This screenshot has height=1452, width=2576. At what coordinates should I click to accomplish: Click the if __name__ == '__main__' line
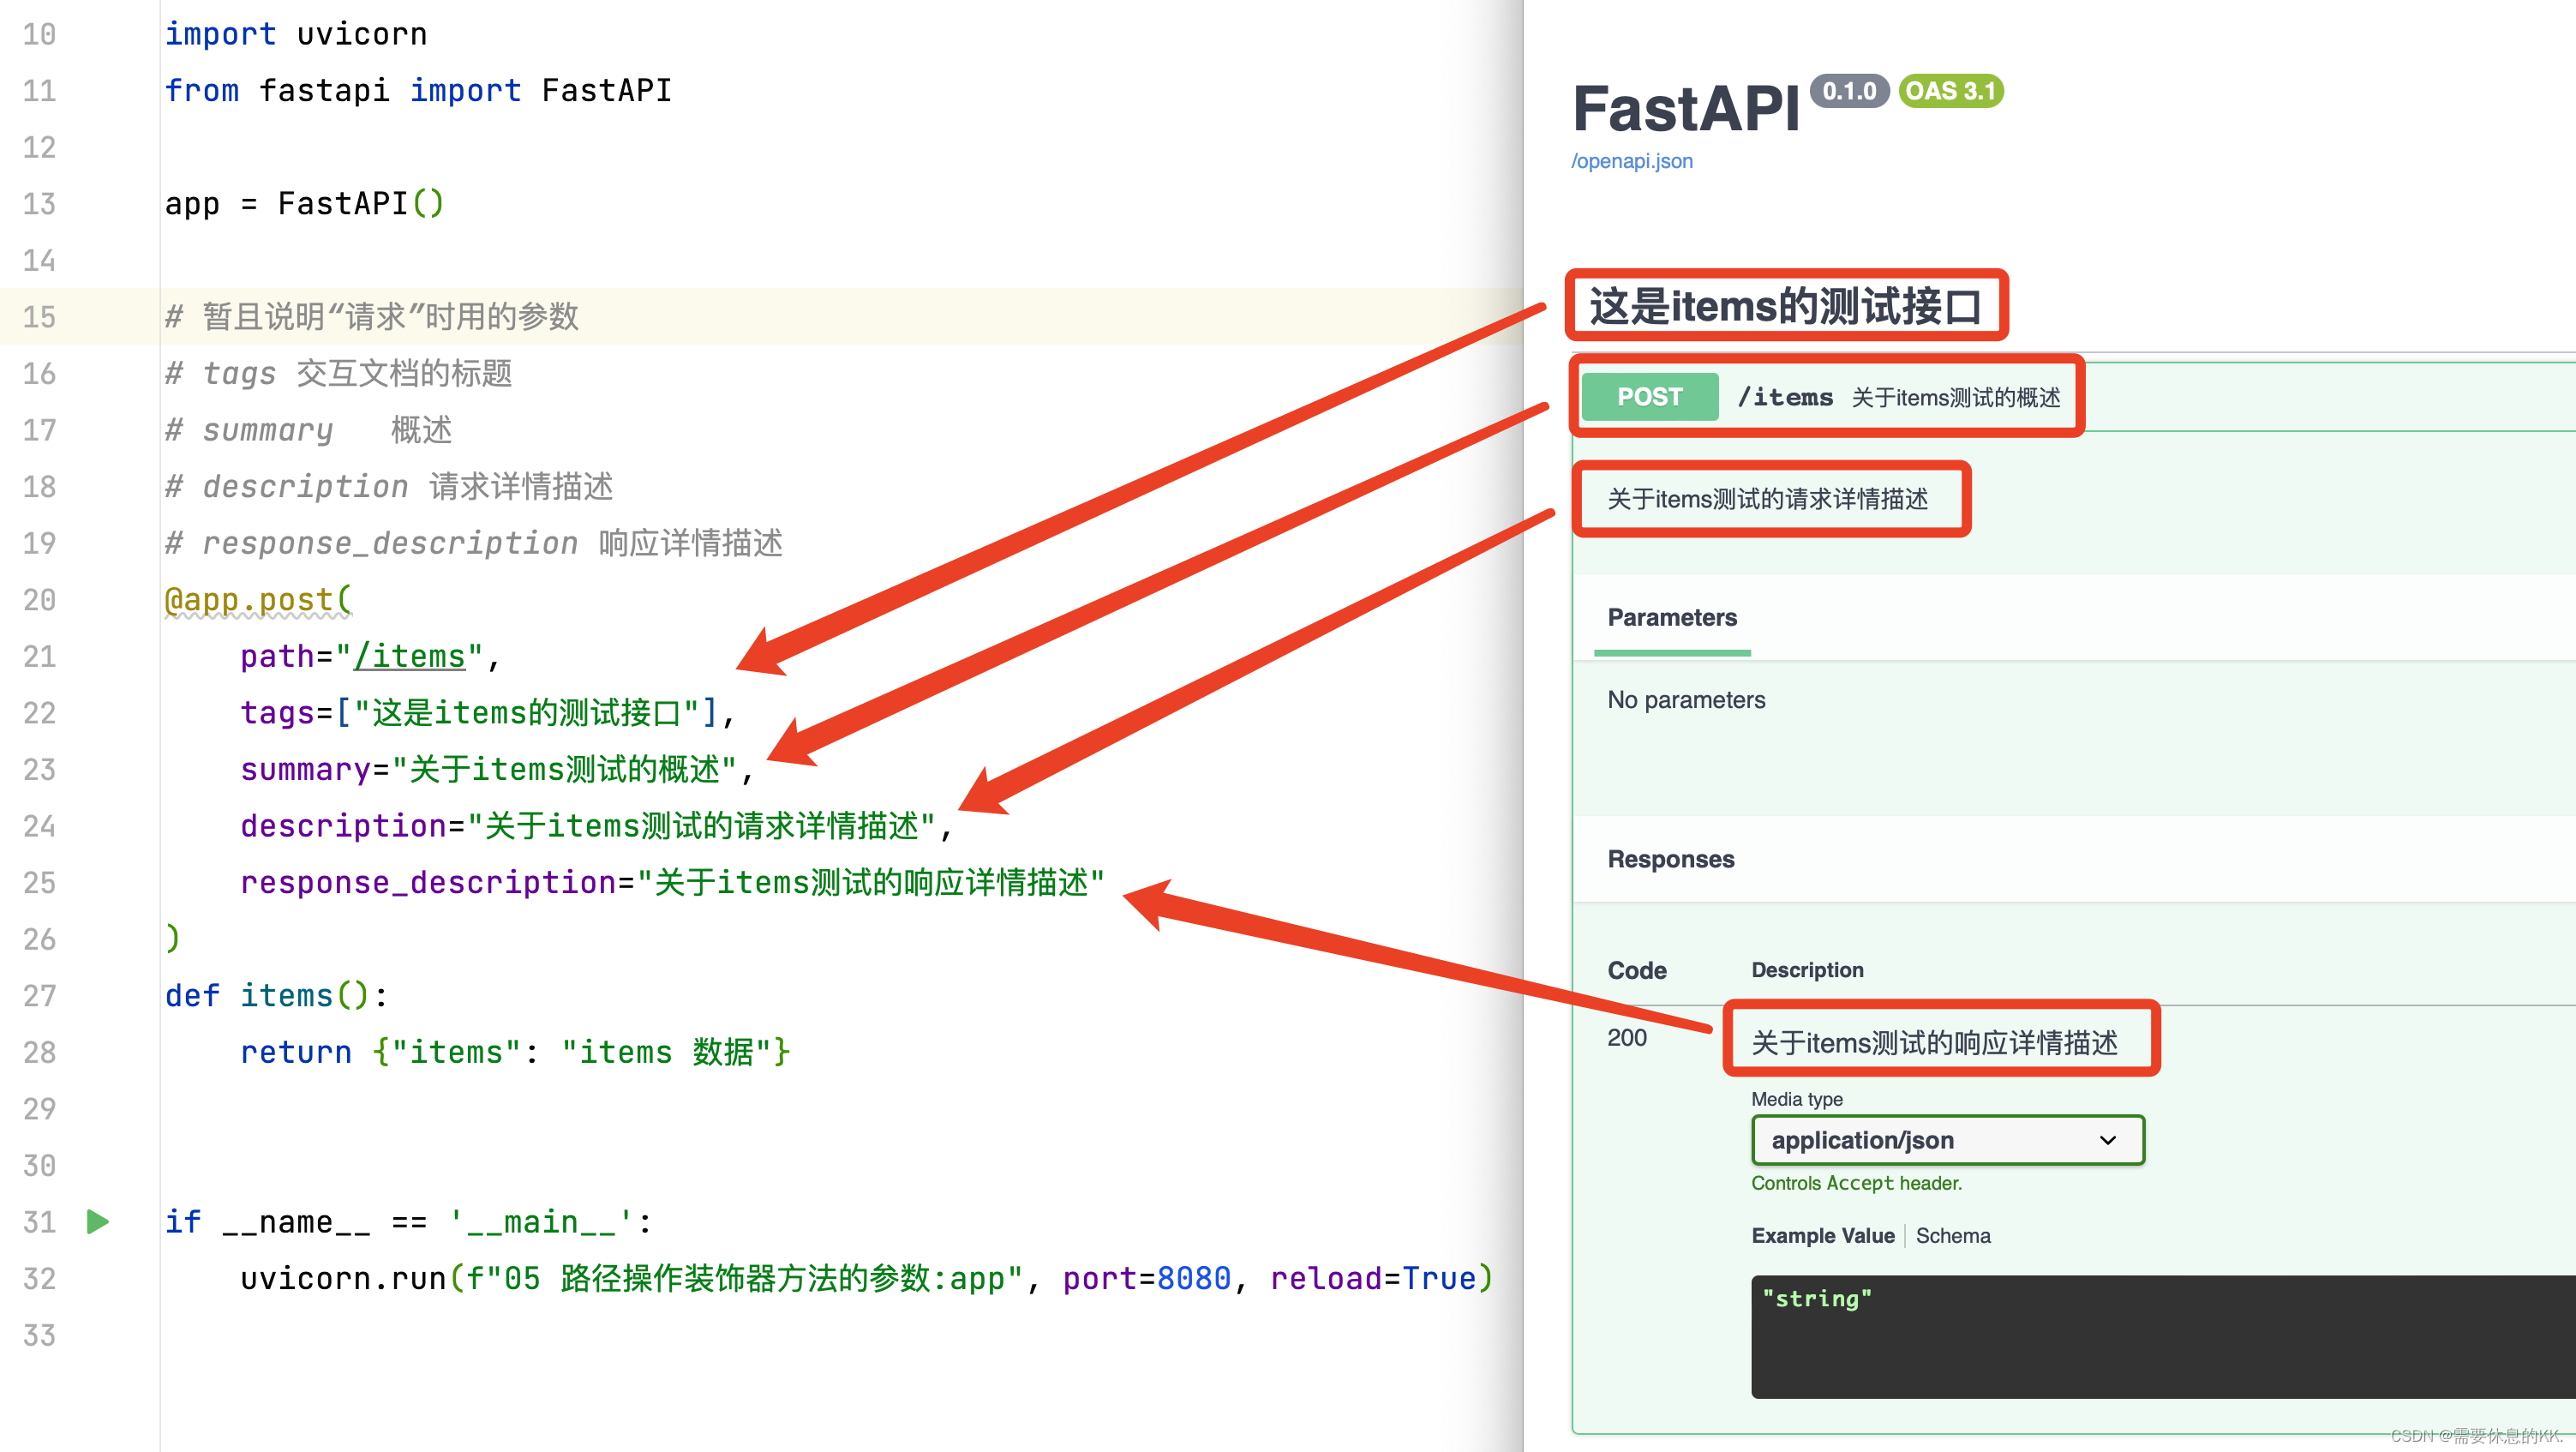coord(408,1222)
